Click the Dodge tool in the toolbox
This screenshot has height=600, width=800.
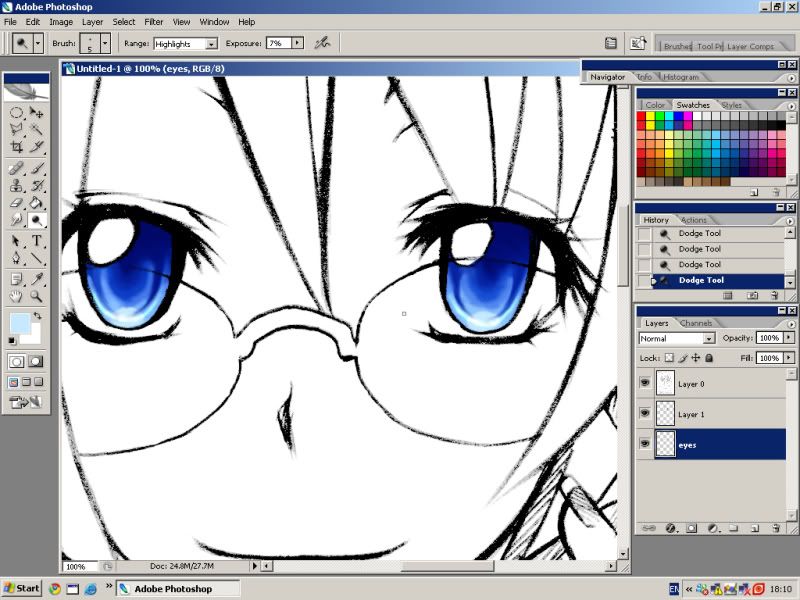tap(36, 220)
